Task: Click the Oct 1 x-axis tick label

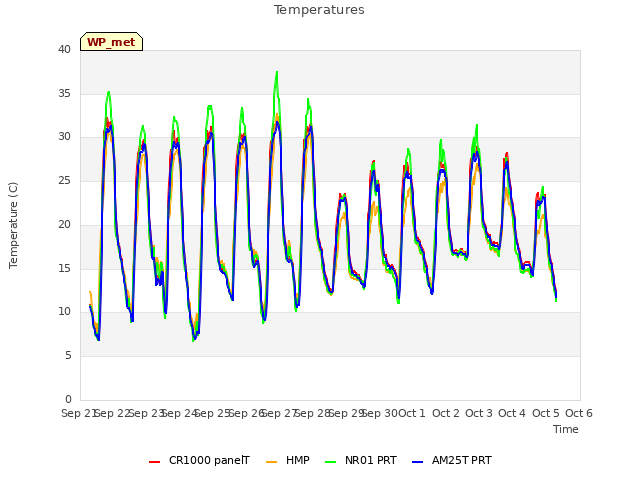Action: [x=411, y=413]
